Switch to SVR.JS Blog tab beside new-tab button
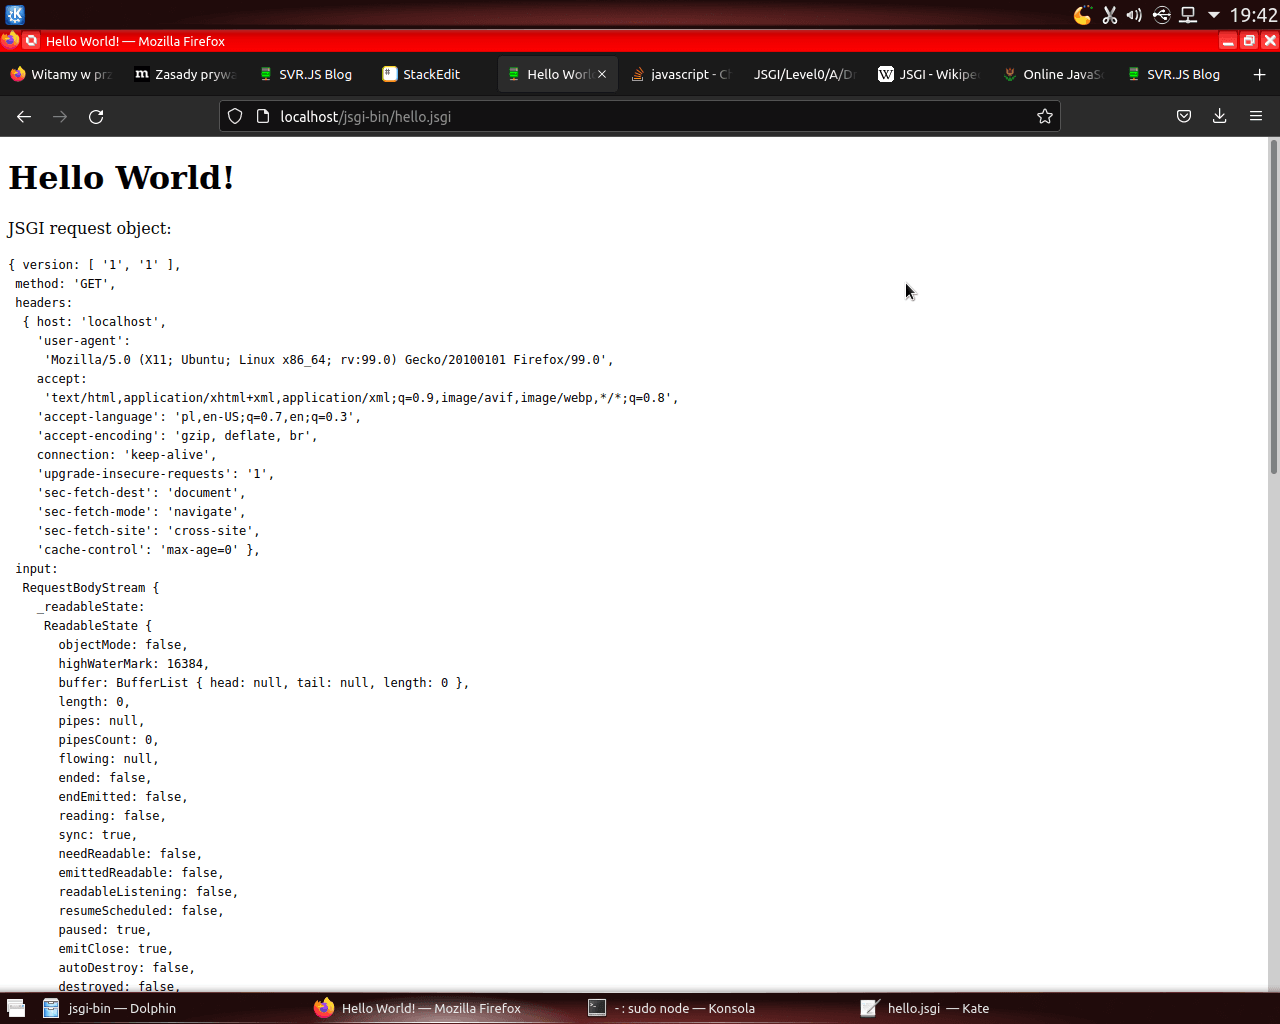The height and width of the screenshot is (1024, 1280). (x=1177, y=74)
